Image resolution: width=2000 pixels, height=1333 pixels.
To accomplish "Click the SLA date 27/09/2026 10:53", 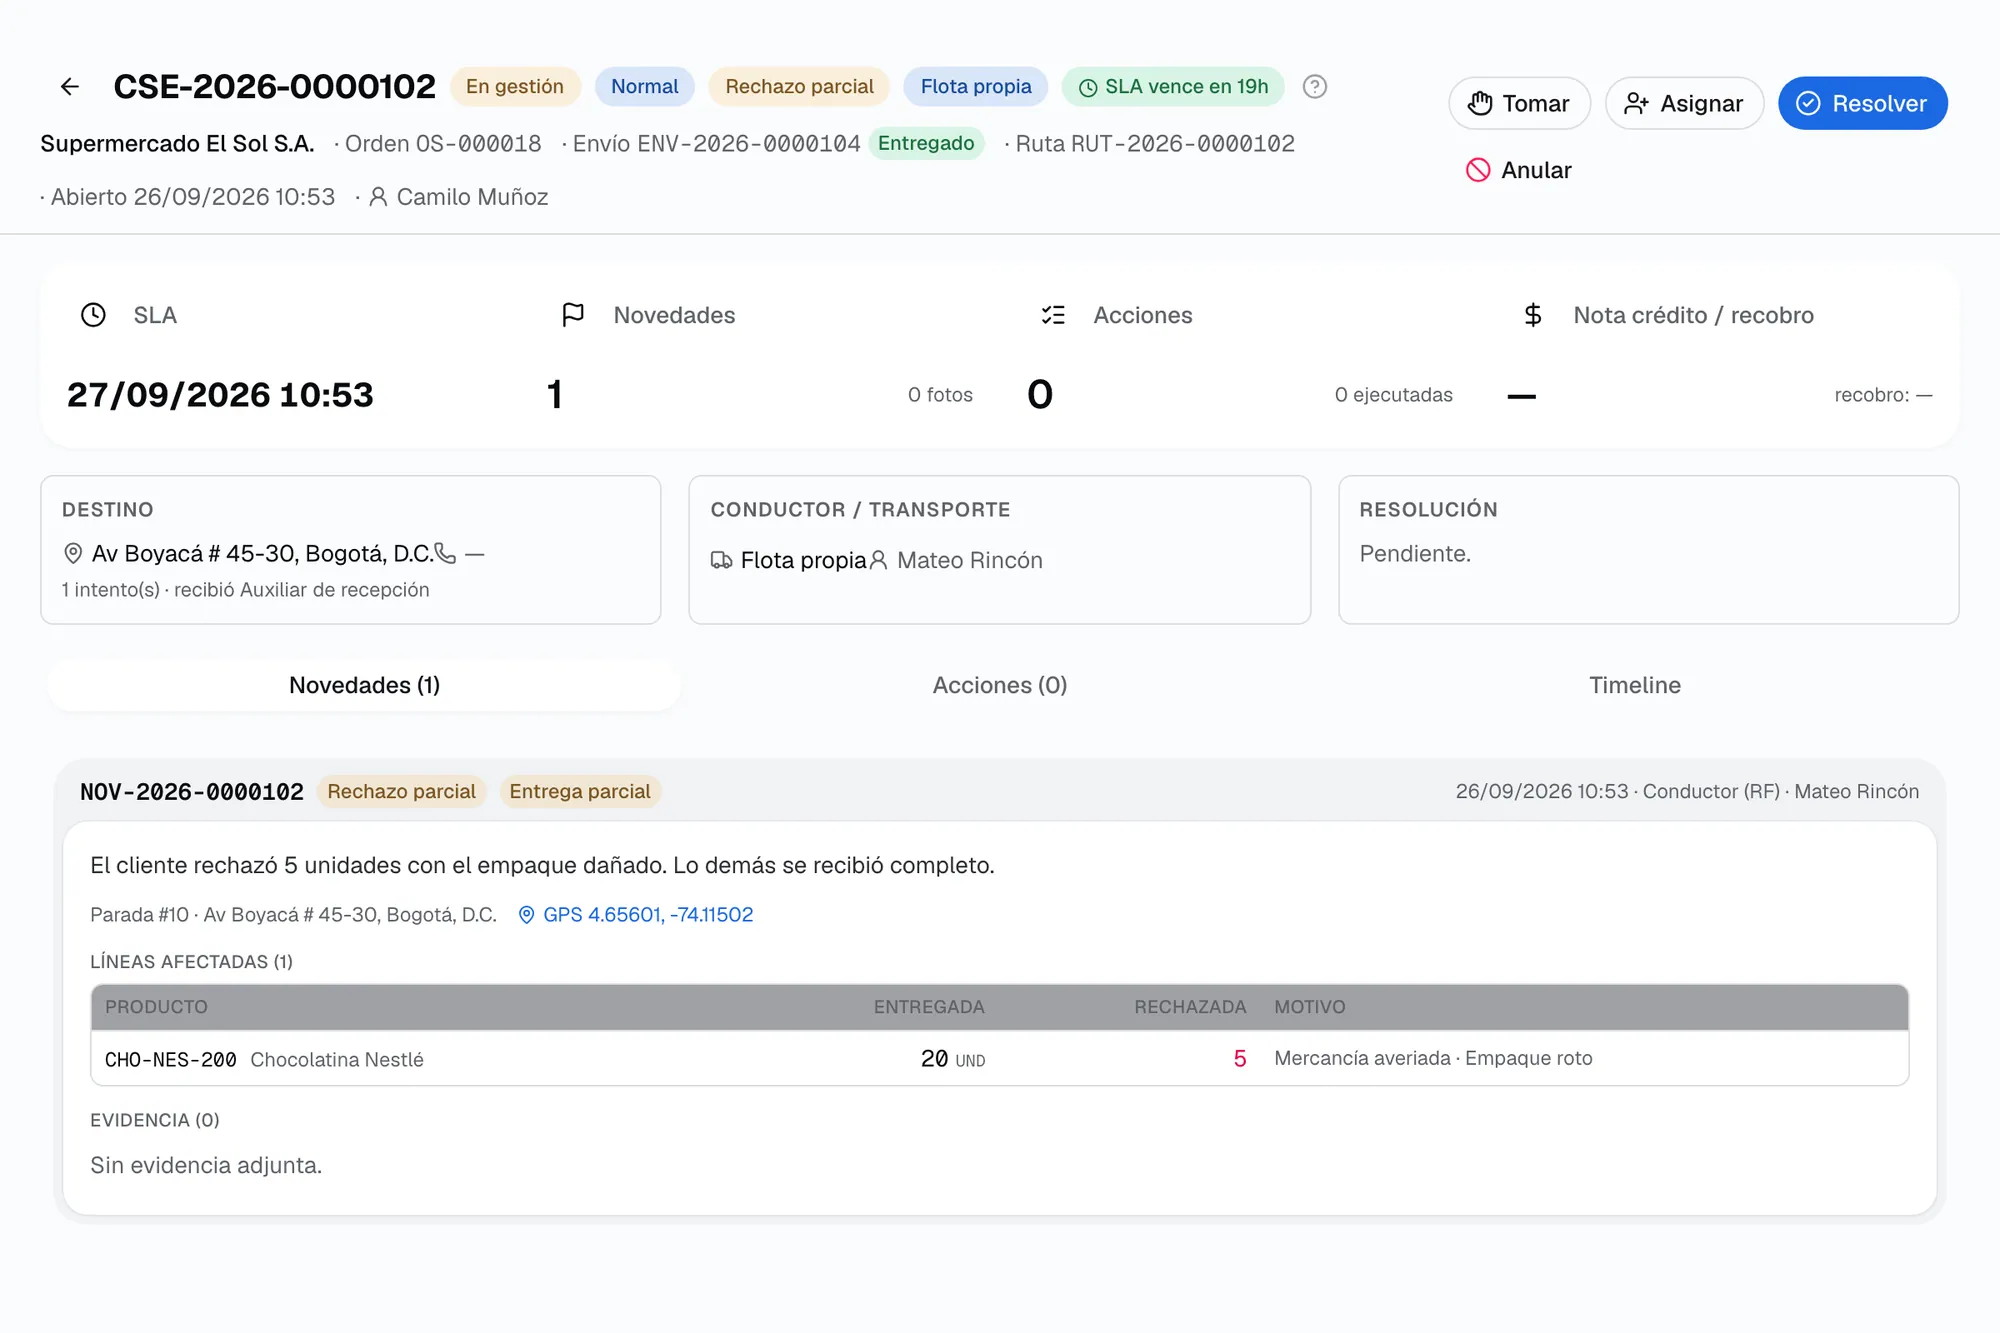I will (220, 395).
